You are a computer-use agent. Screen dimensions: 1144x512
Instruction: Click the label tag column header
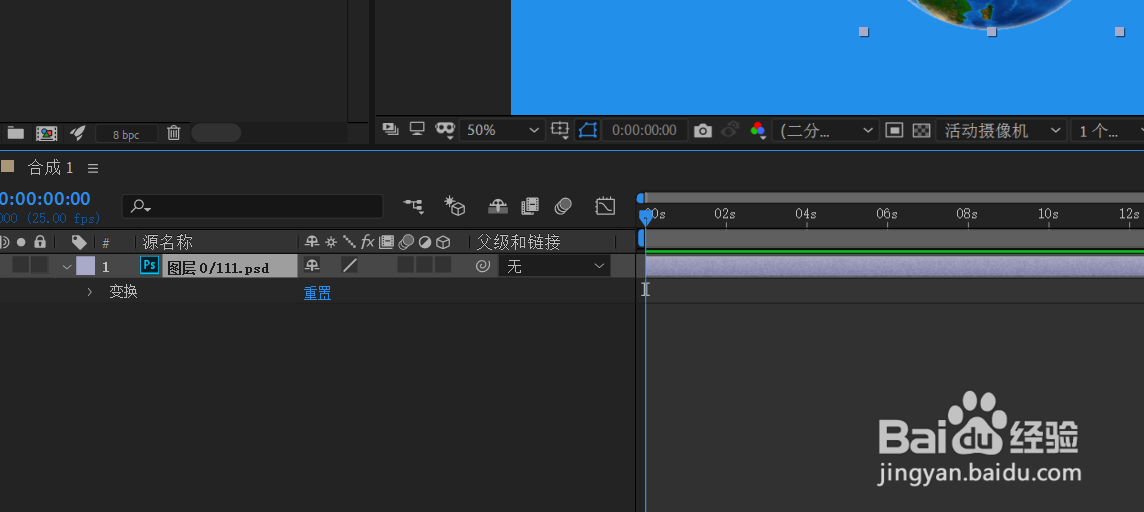pyautogui.click(x=80, y=241)
